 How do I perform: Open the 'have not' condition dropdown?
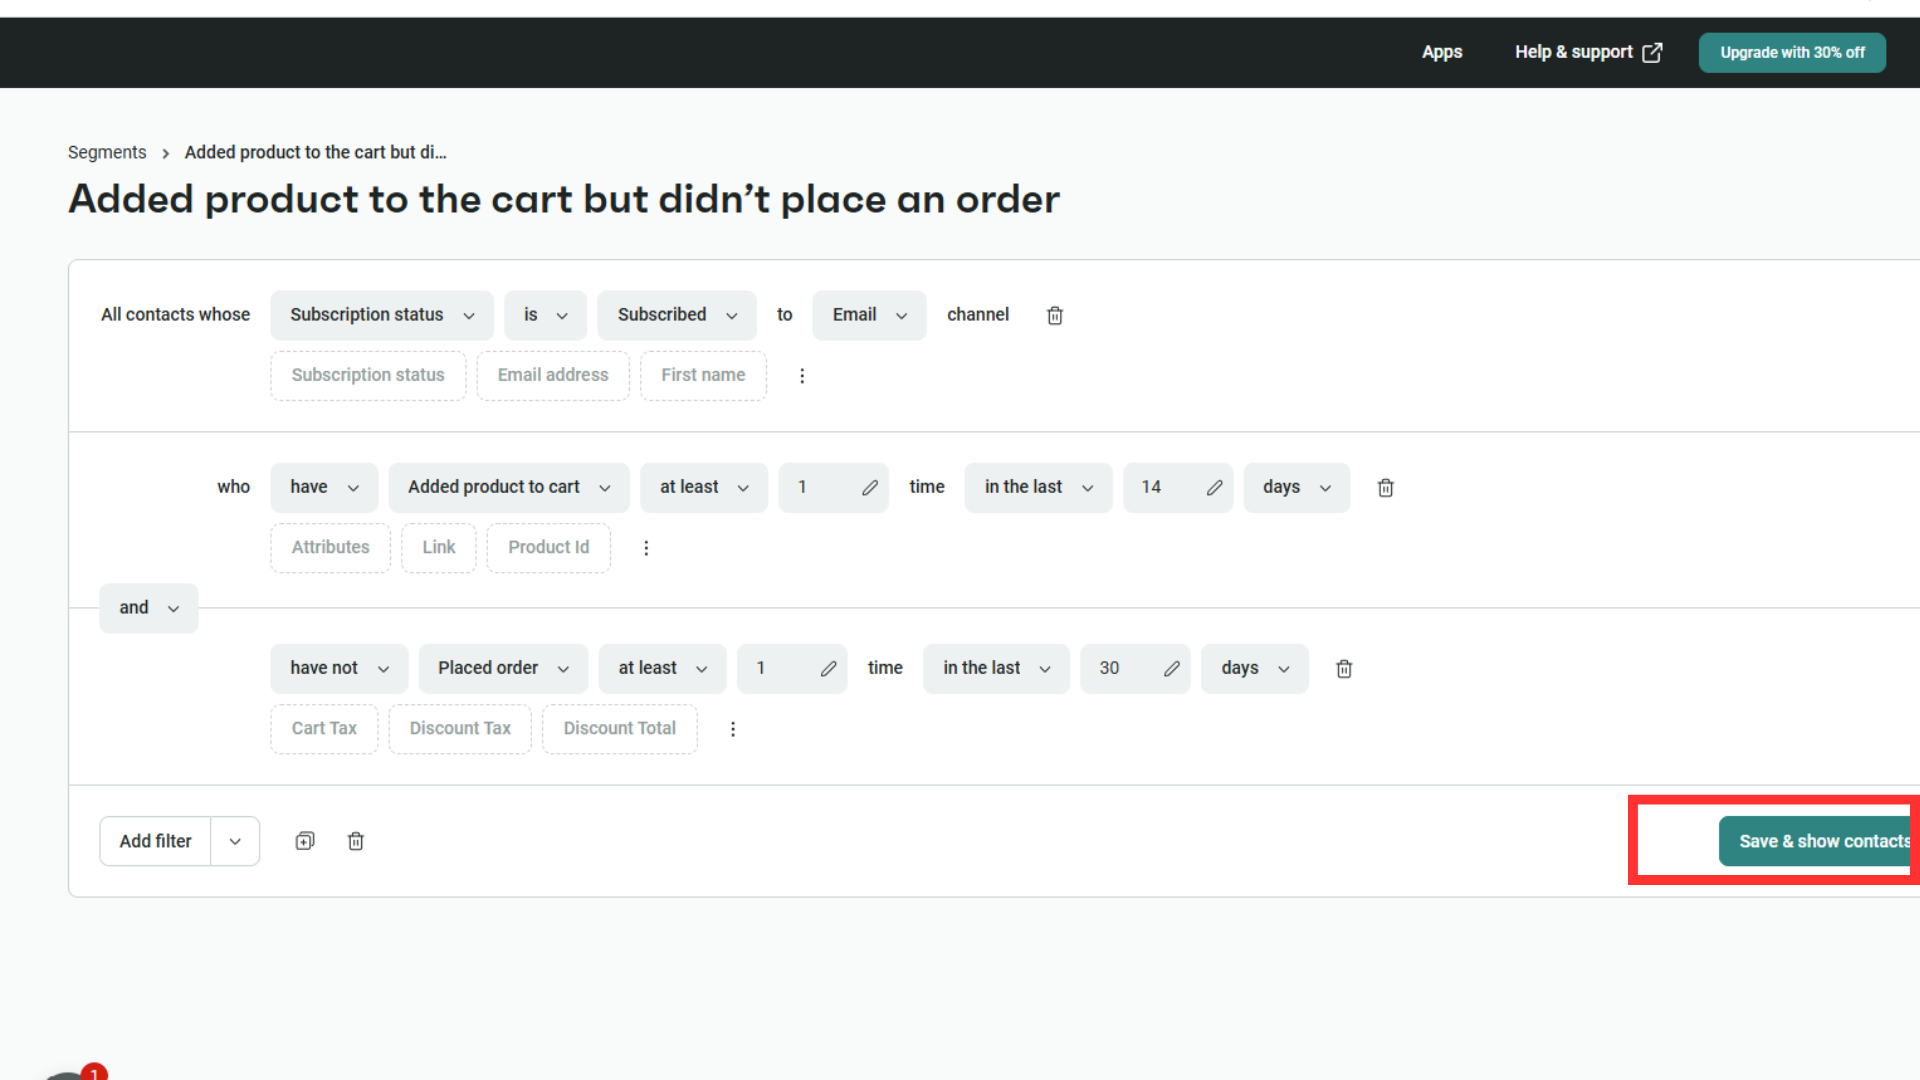click(x=338, y=668)
